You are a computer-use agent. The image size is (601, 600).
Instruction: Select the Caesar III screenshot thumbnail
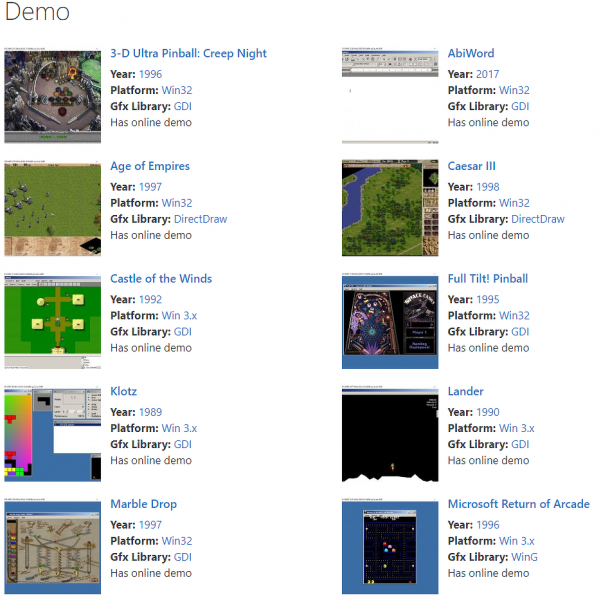(x=390, y=208)
